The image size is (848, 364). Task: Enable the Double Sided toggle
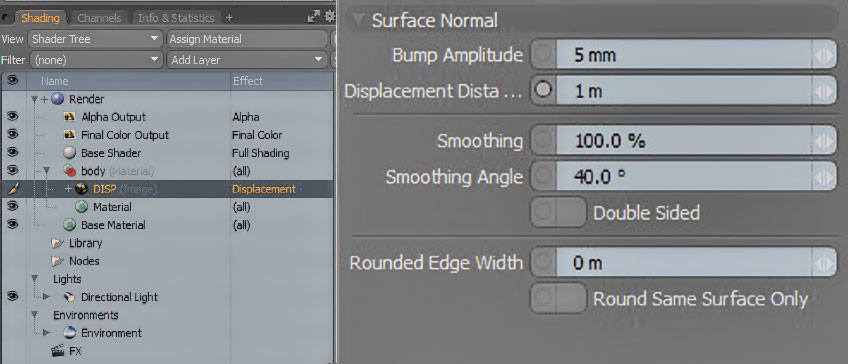click(x=559, y=212)
